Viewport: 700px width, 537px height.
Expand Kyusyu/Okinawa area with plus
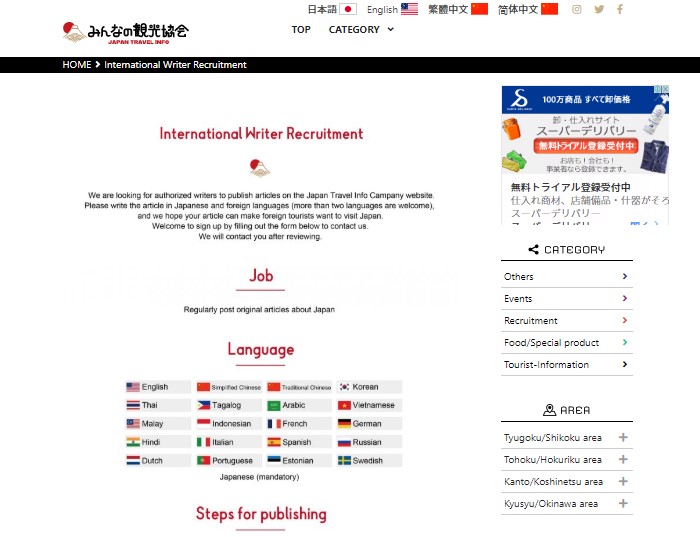pyautogui.click(x=623, y=504)
